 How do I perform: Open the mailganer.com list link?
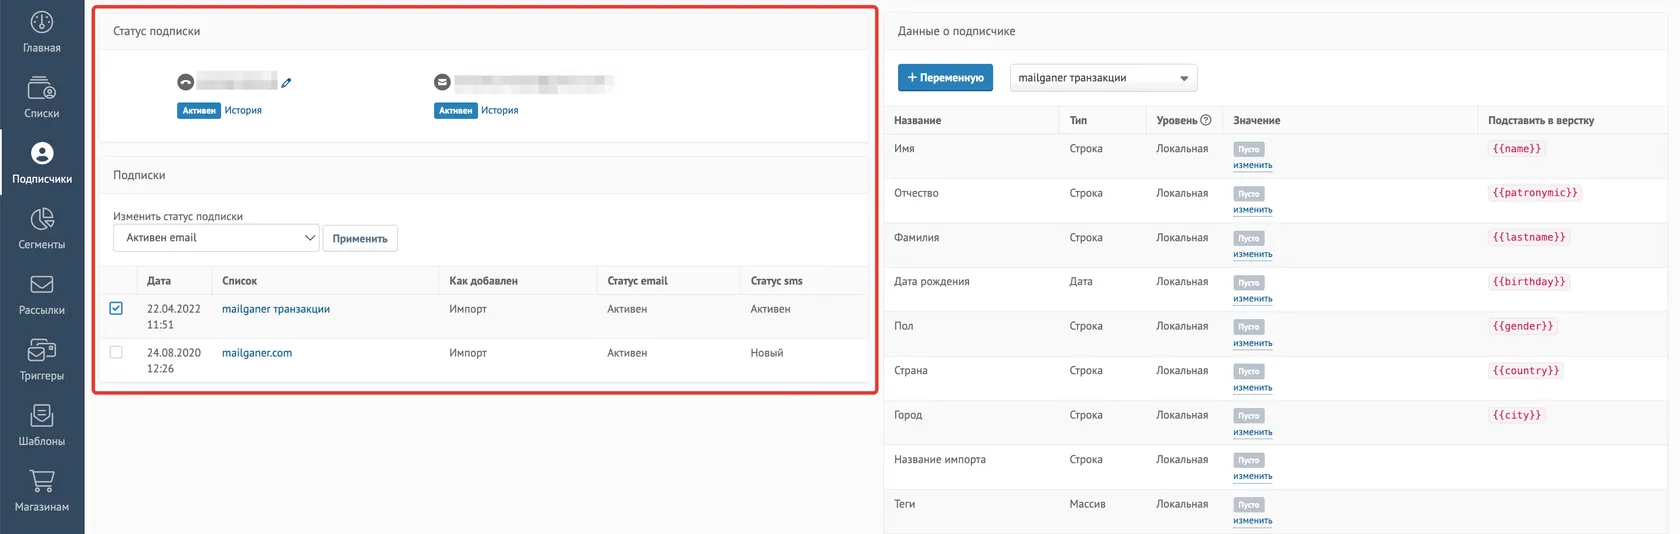[257, 353]
